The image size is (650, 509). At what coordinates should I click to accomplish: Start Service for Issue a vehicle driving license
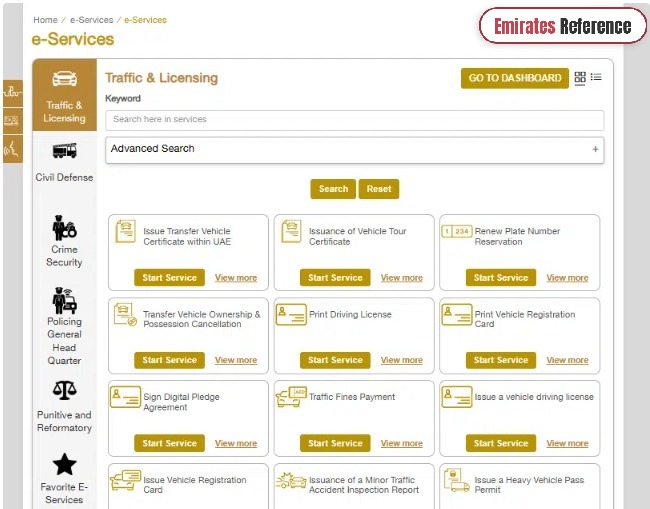(501, 443)
